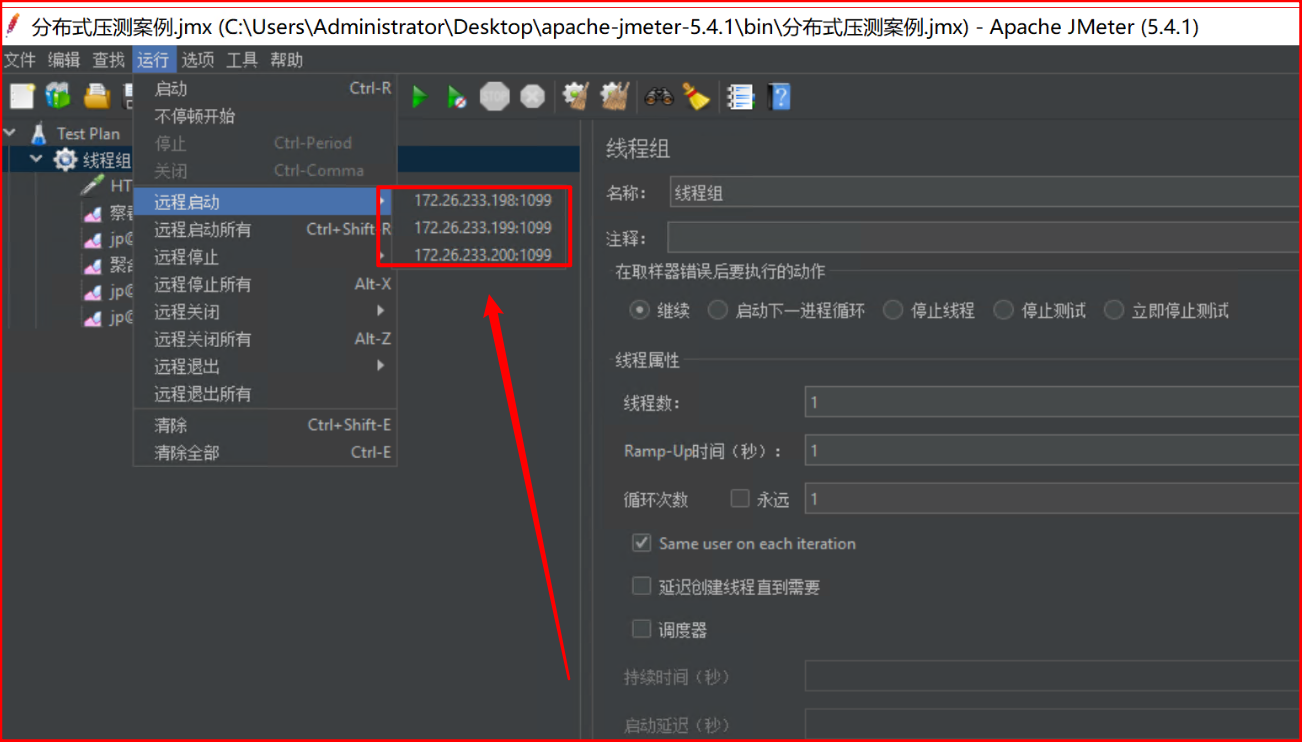This screenshot has height=742, width=1302.
Task: Select the Test Plan flask icon
Action: point(39,133)
